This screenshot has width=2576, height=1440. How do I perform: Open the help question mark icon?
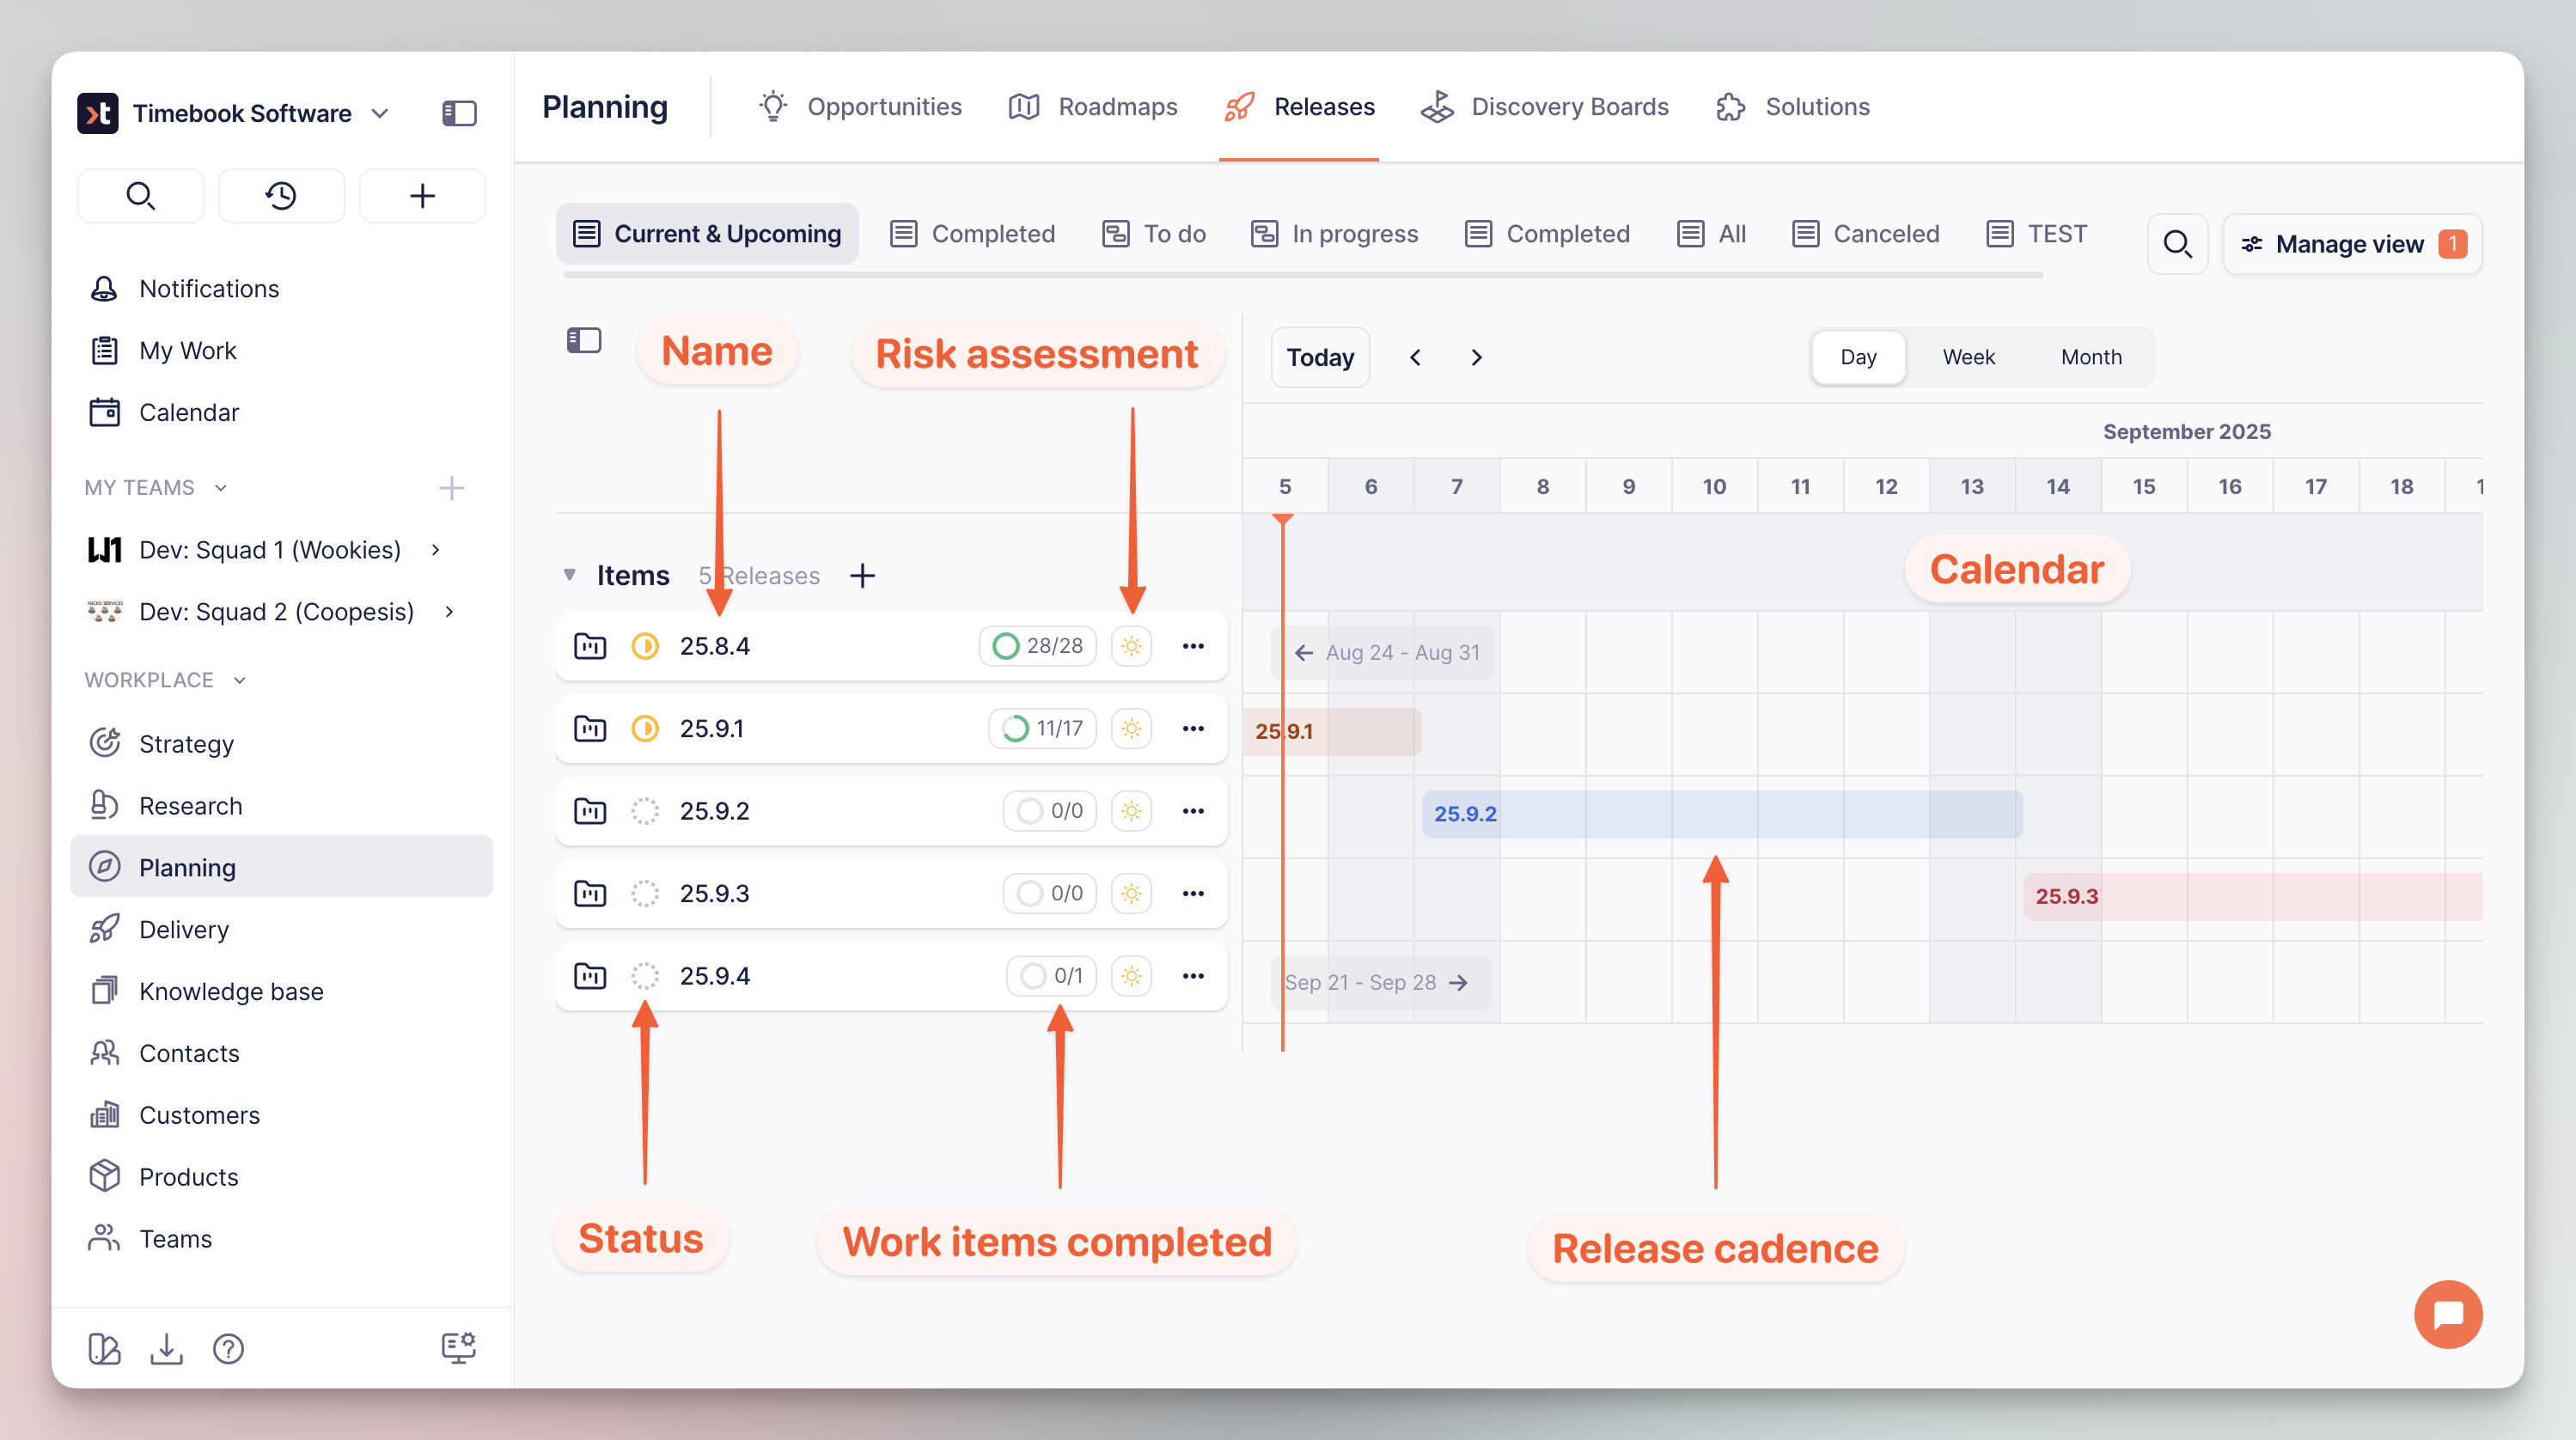228,1348
